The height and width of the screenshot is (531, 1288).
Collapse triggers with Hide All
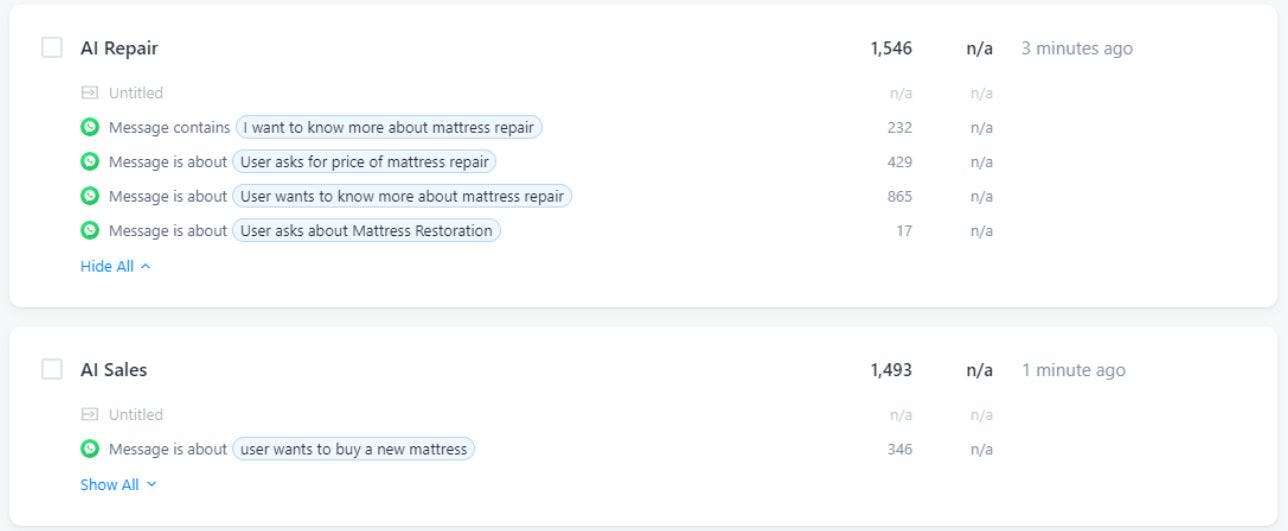coord(115,266)
